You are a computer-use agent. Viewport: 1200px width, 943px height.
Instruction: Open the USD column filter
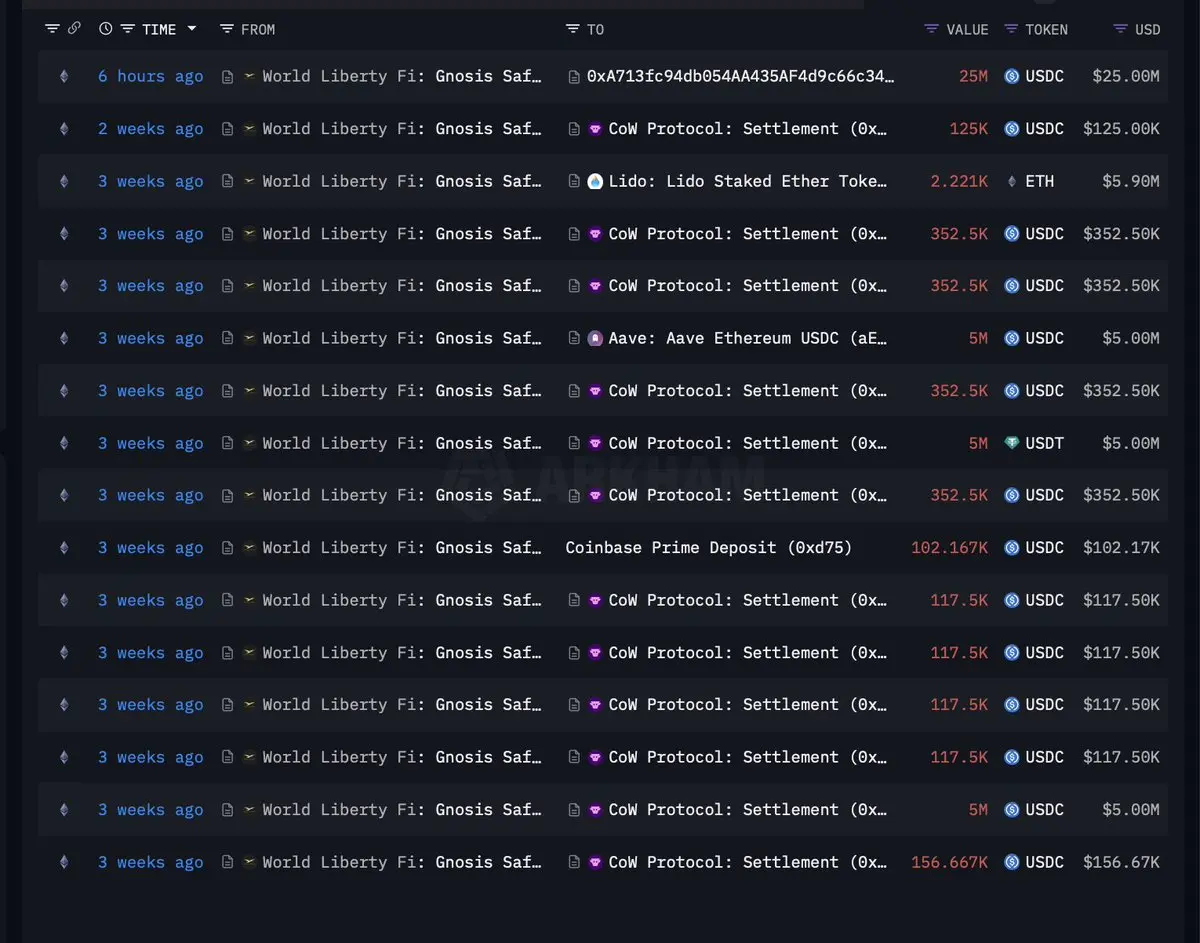pyautogui.click(x=1120, y=29)
